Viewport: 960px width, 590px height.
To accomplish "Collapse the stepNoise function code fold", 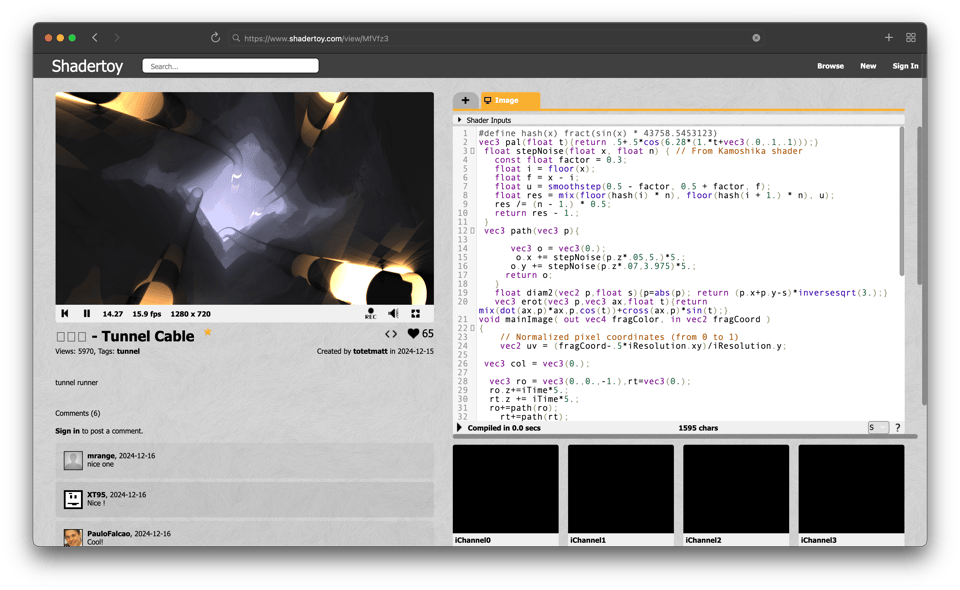I will tap(473, 151).
